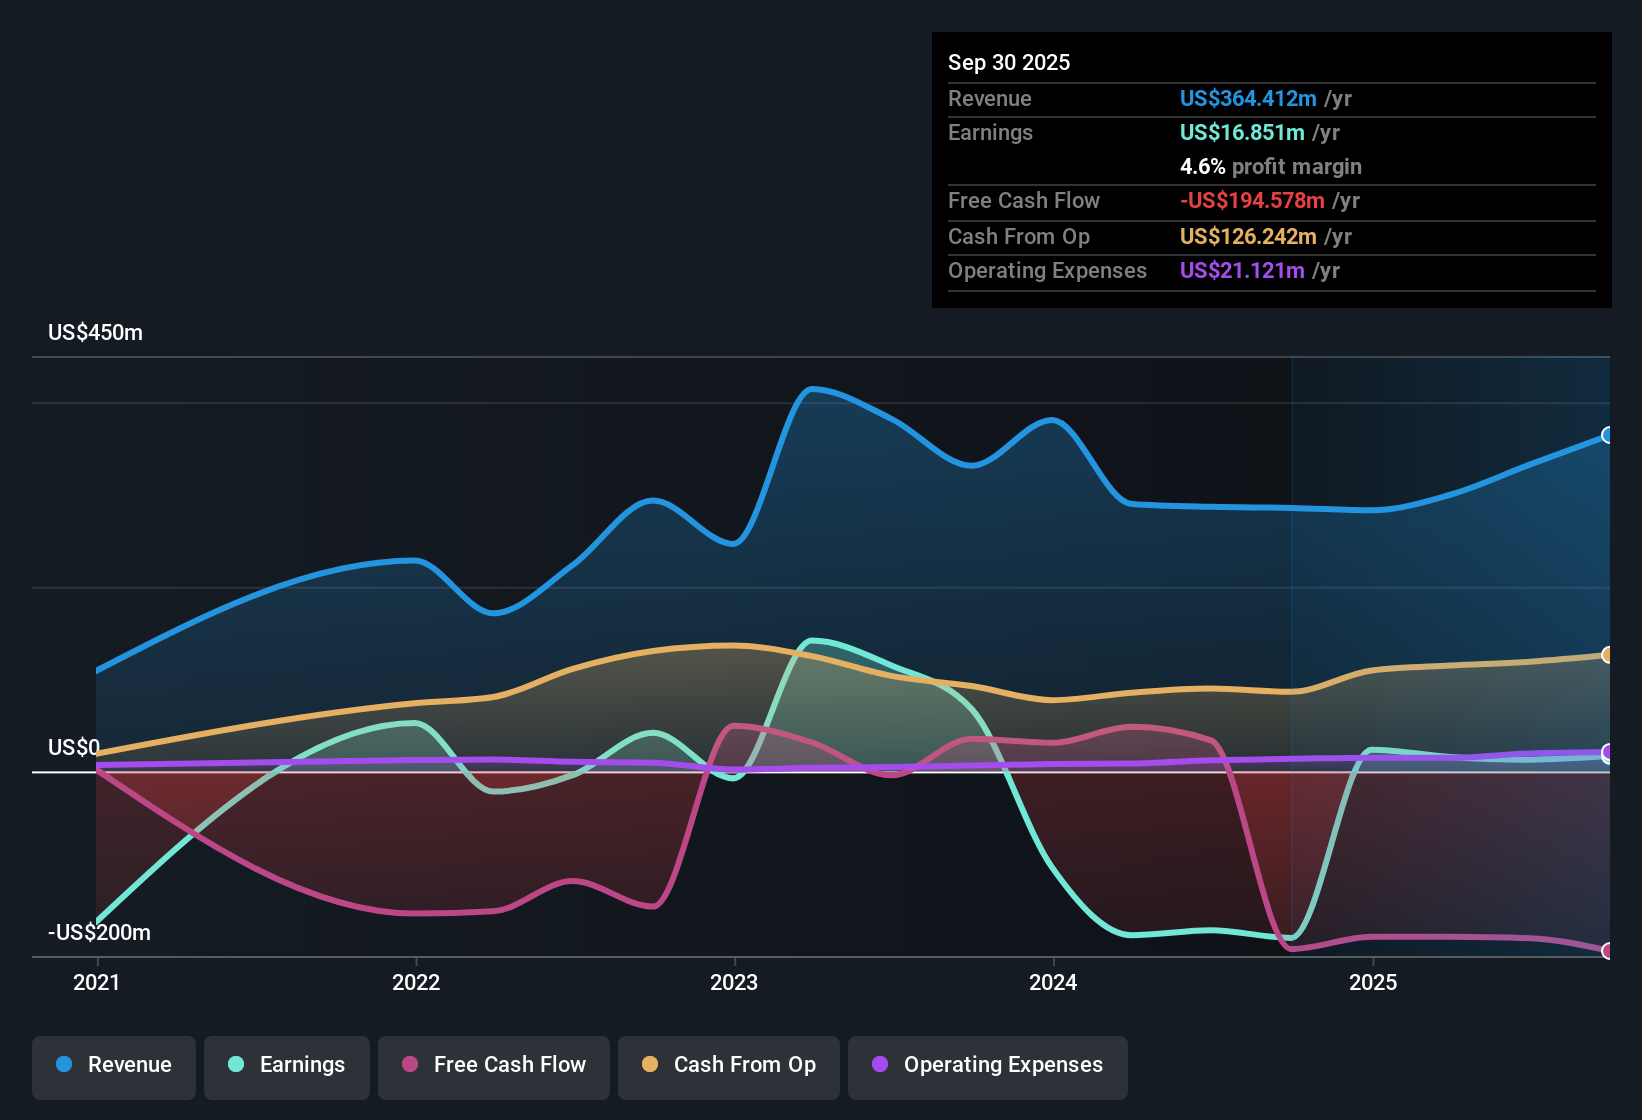Click the US$0 y-axis label

[74, 748]
